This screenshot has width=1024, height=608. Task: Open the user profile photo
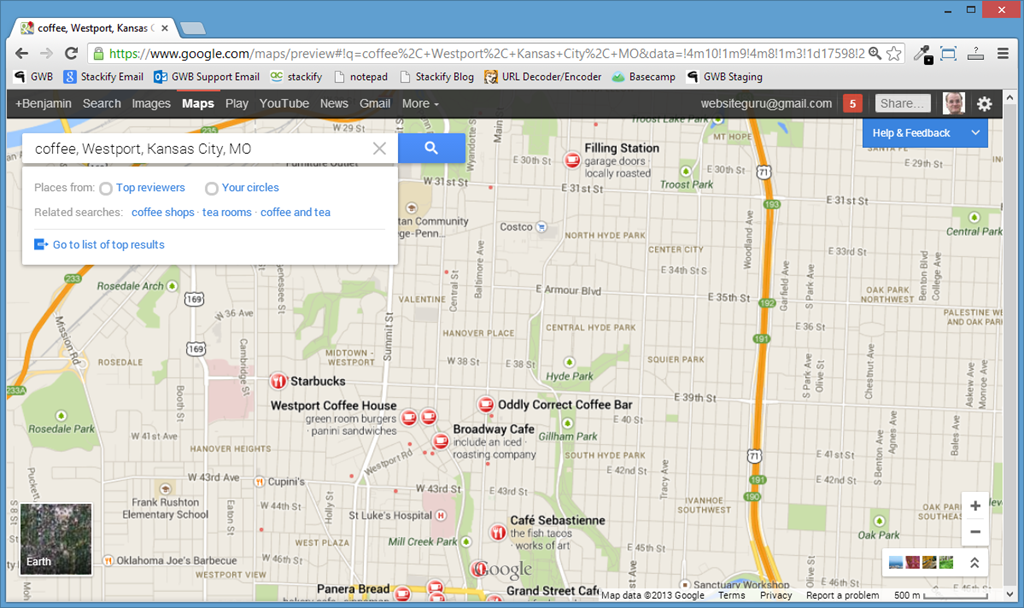(x=954, y=103)
